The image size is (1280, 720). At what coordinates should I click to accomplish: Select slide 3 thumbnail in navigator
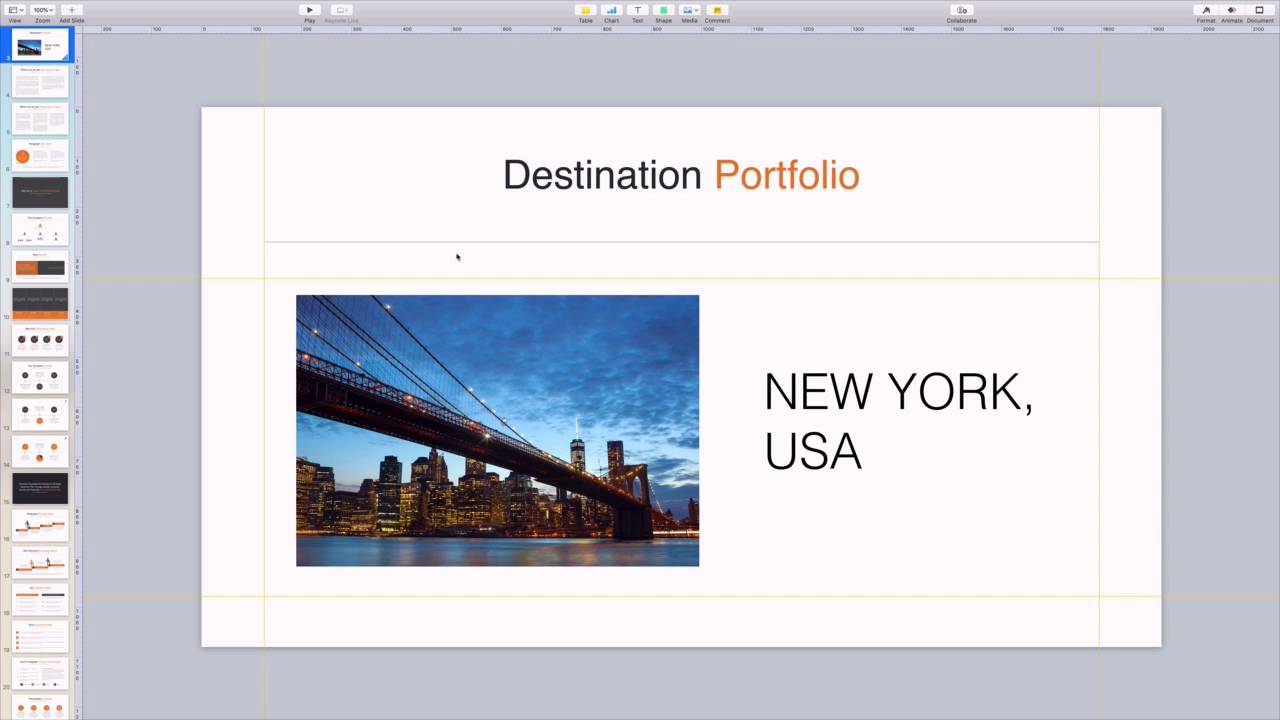[x=40, y=45]
